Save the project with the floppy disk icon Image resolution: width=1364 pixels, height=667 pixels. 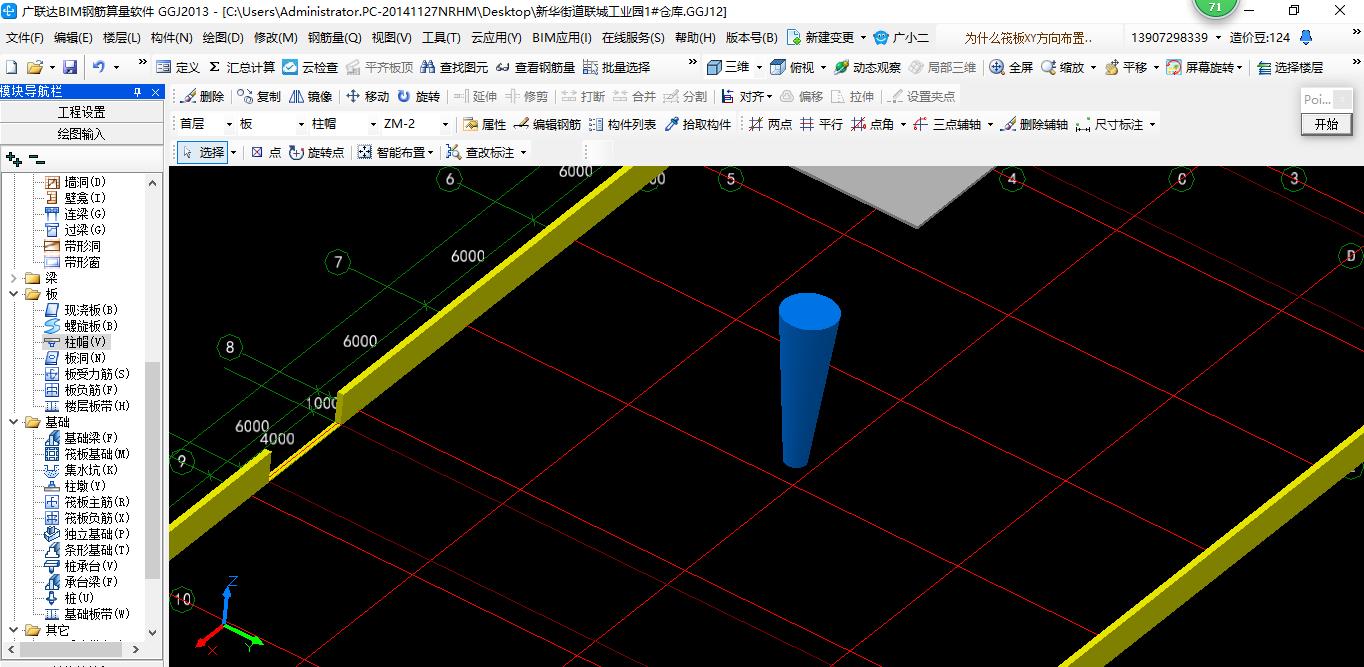click(x=70, y=67)
